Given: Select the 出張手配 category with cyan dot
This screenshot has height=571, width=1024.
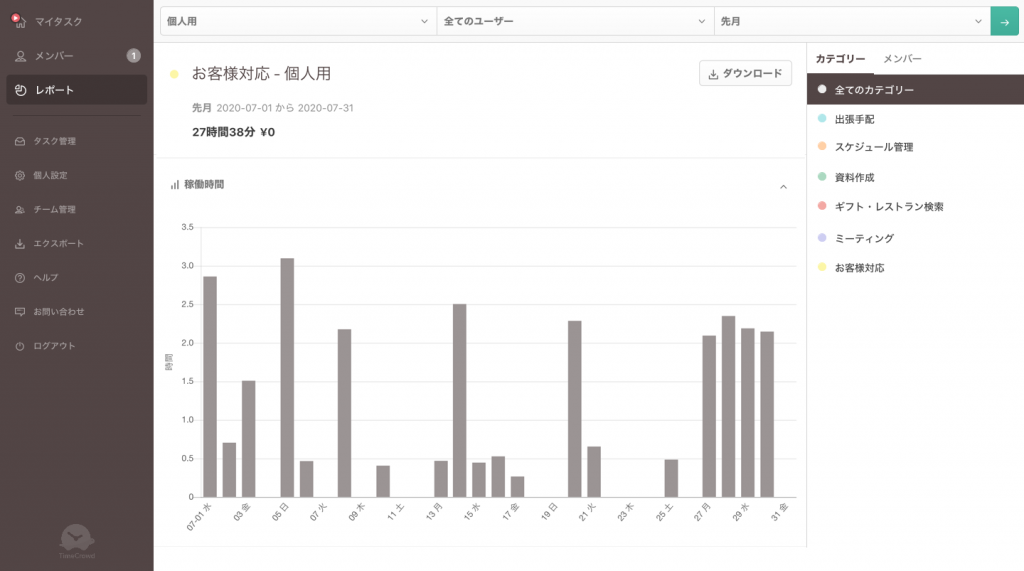Looking at the screenshot, I should tap(854, 119).
